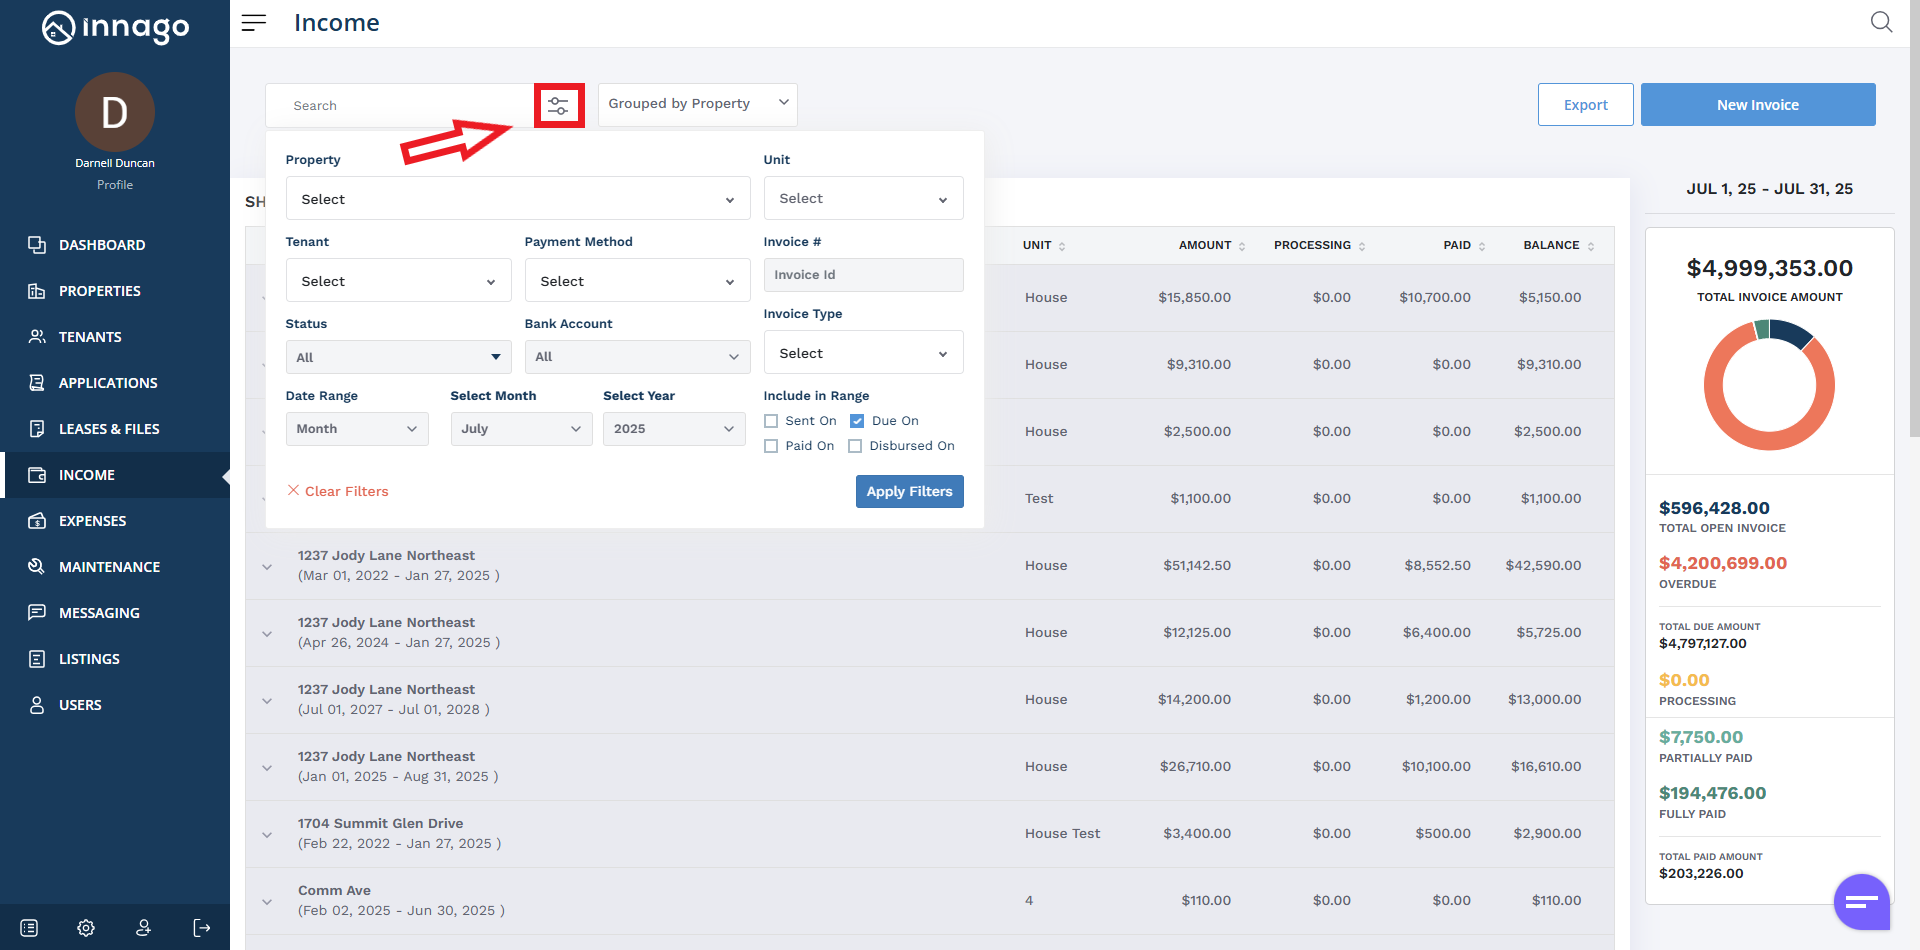Click the Invoice Id input field

tap(863, 275)
